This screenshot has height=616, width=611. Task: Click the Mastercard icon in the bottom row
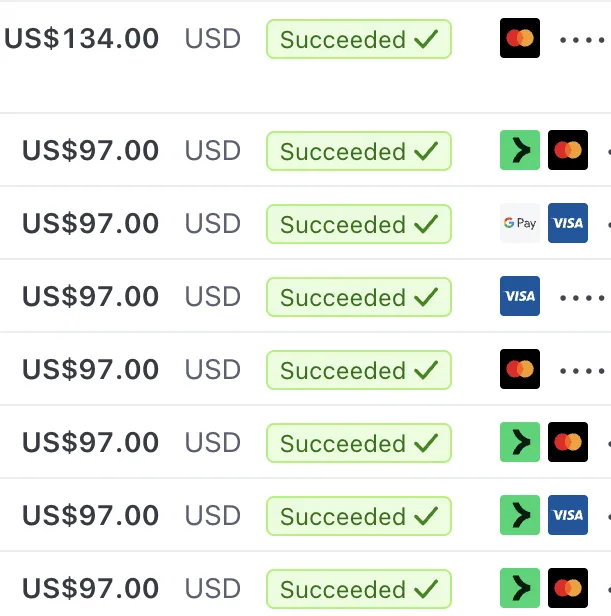pyautogui.click(x=568, y=588)
